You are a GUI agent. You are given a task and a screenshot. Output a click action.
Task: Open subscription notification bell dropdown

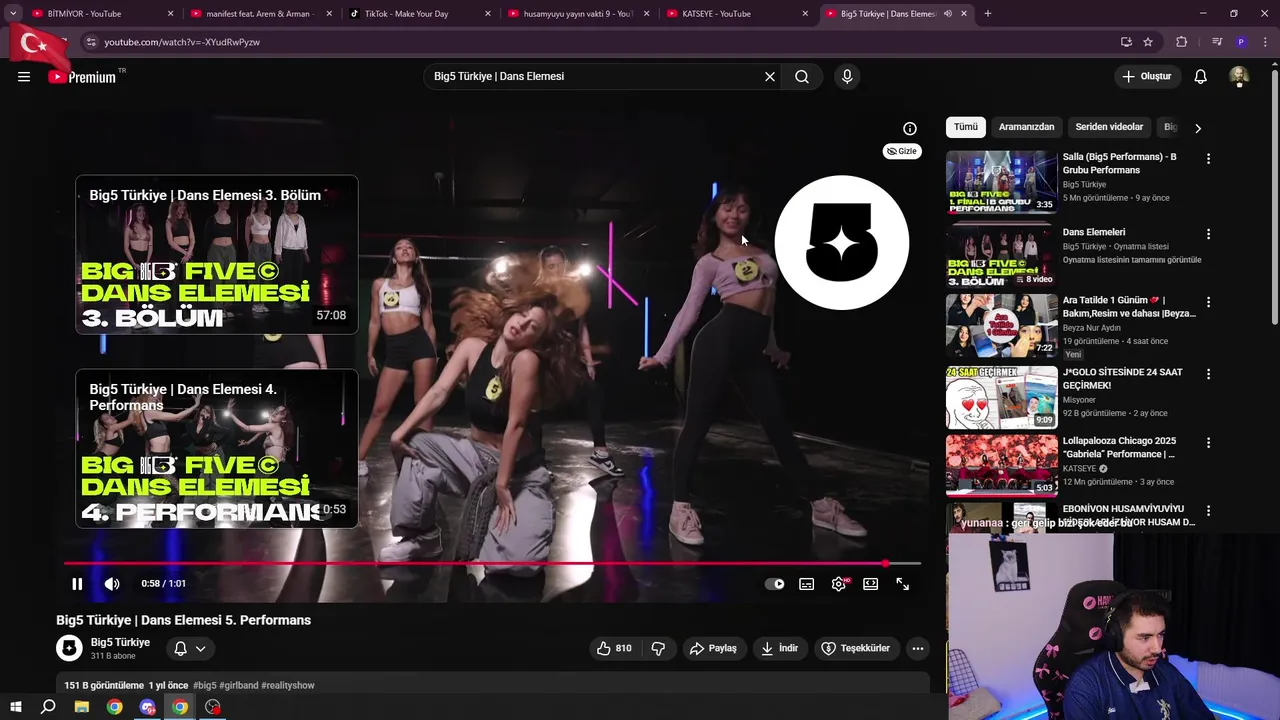190,648
